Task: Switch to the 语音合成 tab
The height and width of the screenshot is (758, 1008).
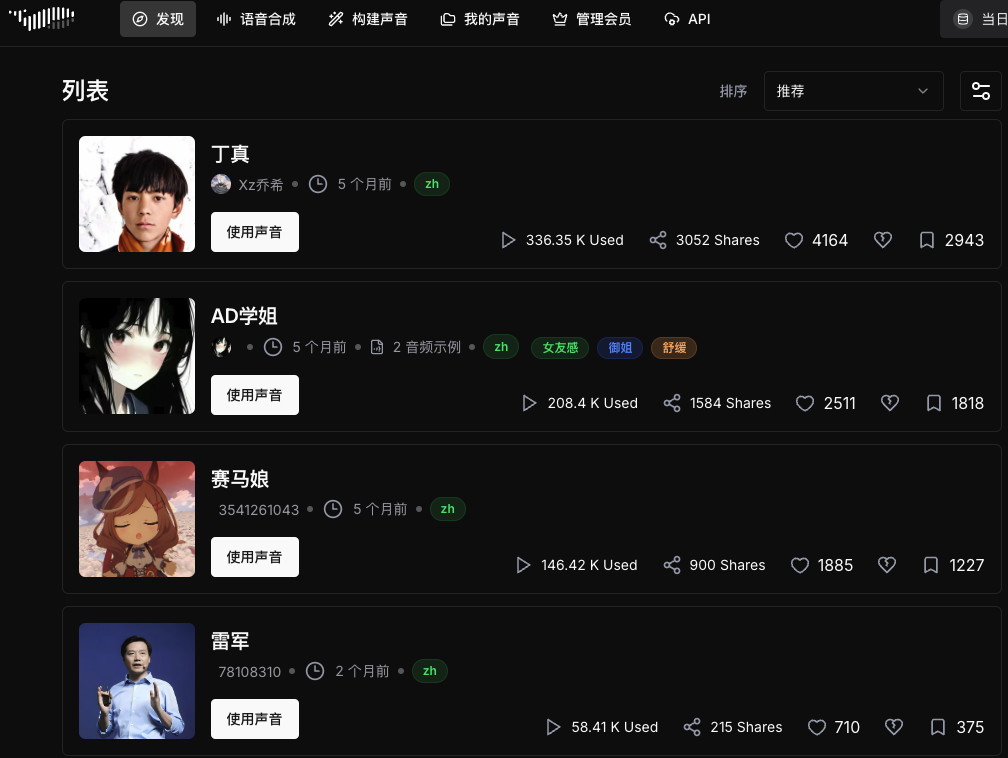Action: coord(256,19)
